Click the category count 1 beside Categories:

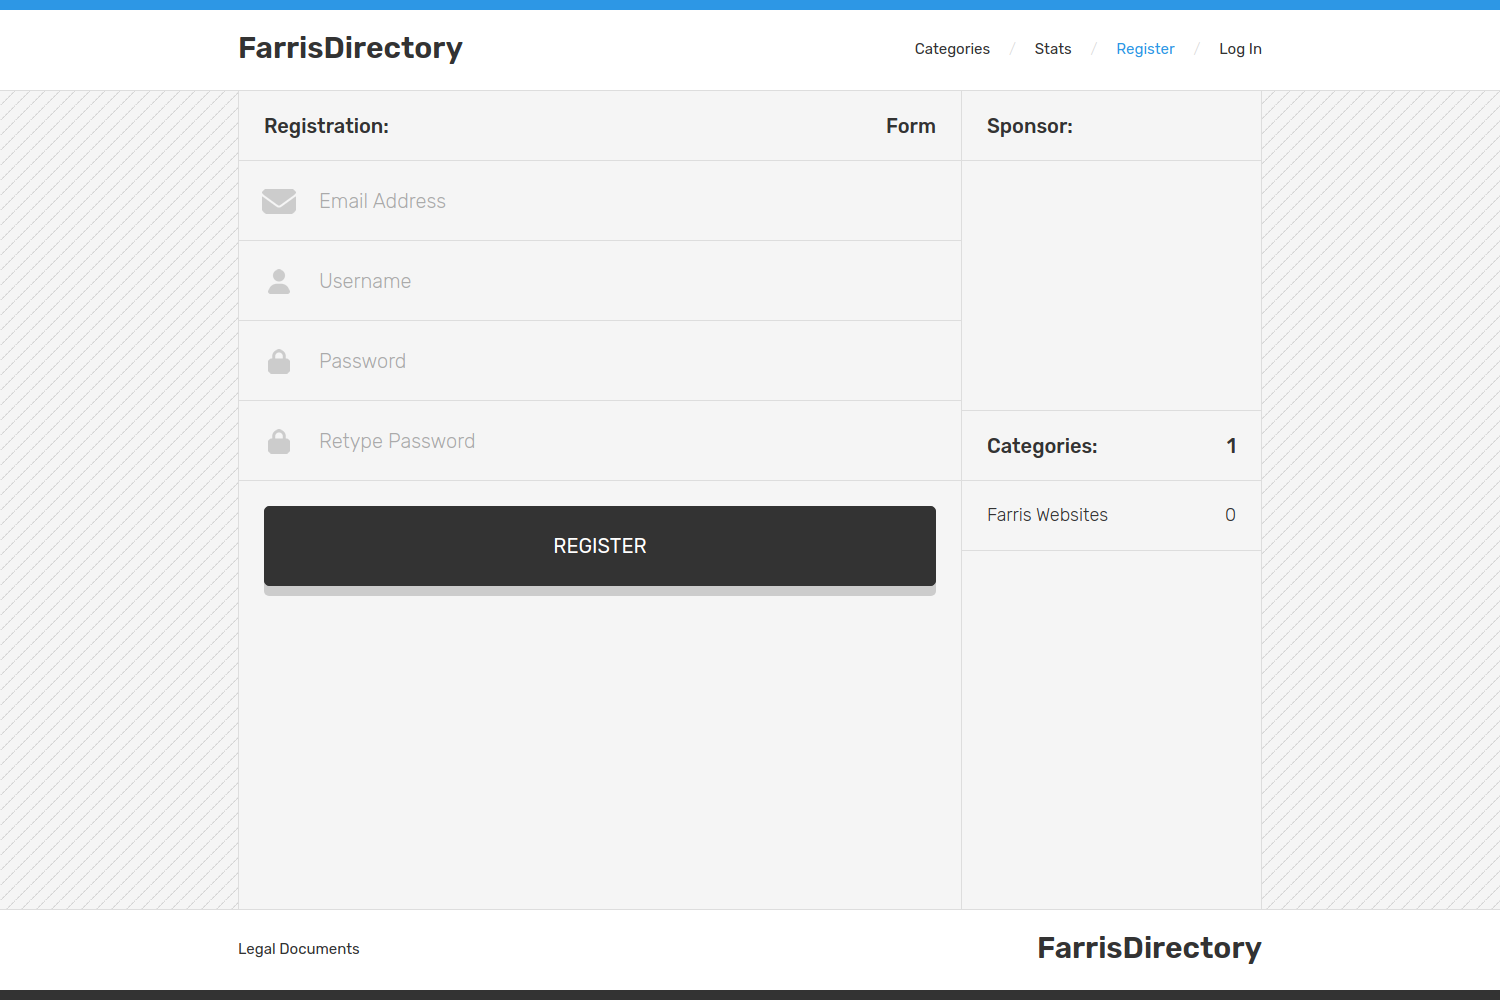pos(1232,446)
